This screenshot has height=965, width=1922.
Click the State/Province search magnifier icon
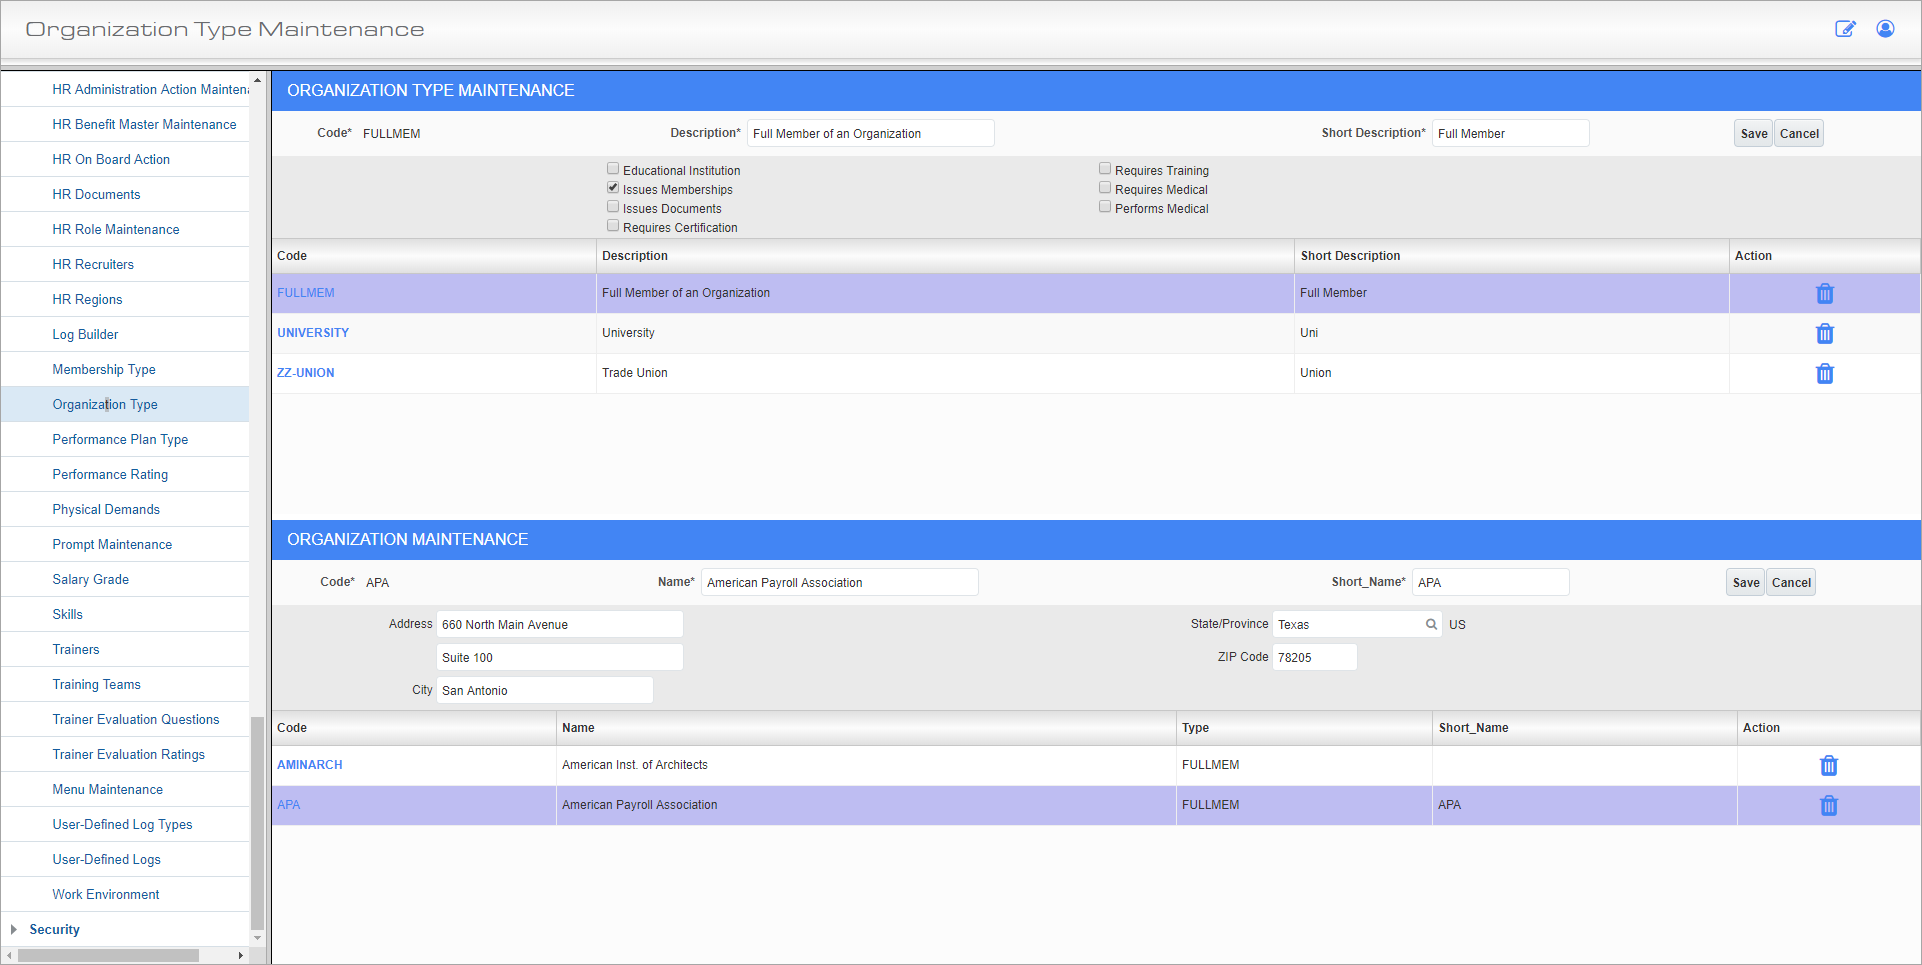tap(1431, 624)
